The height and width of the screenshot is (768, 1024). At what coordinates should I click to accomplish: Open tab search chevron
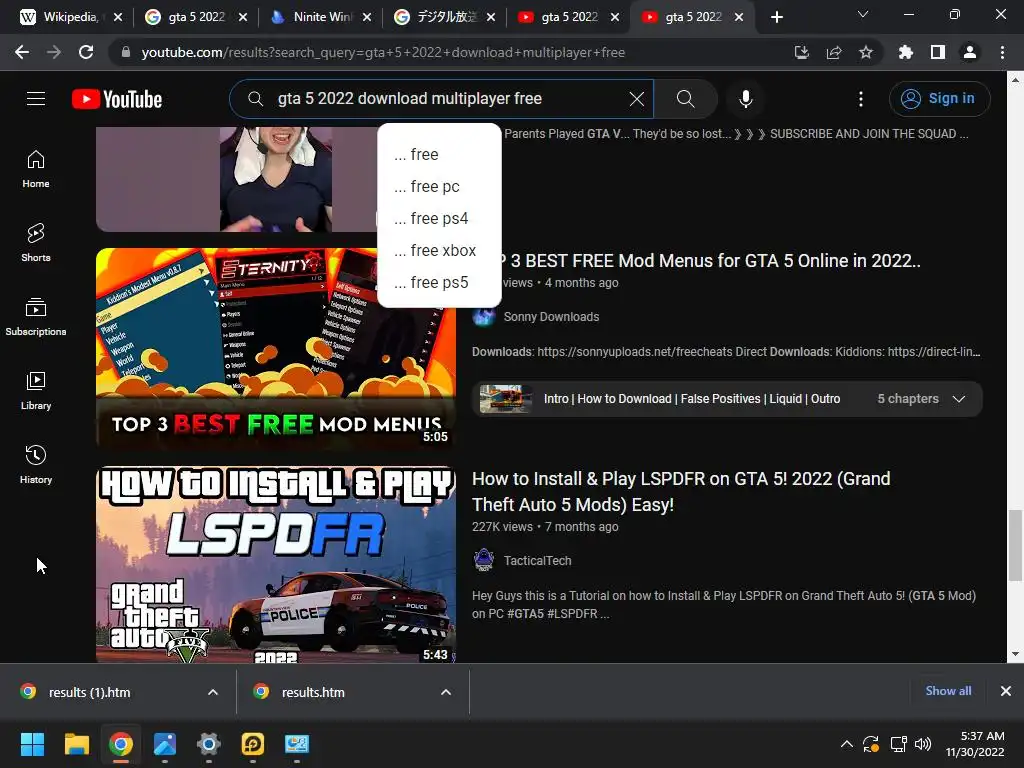click(862, 14)
